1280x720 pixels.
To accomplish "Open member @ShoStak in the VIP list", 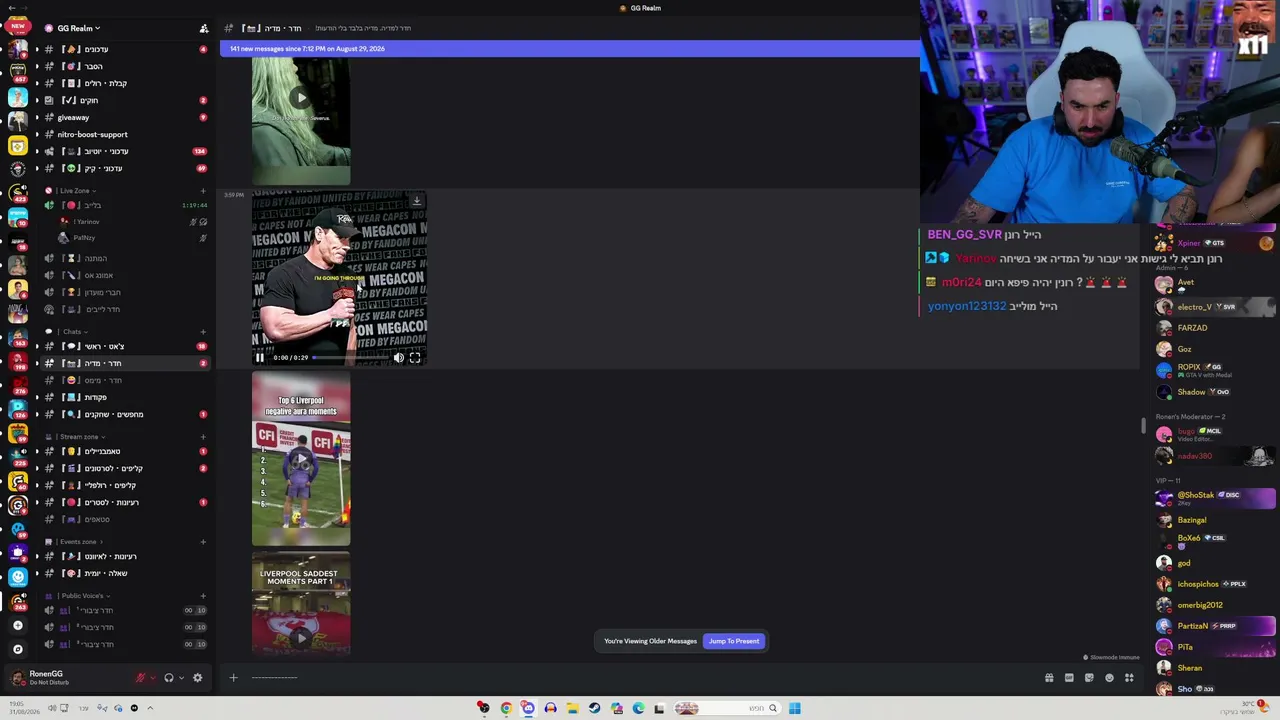I will coord(1215,497).
